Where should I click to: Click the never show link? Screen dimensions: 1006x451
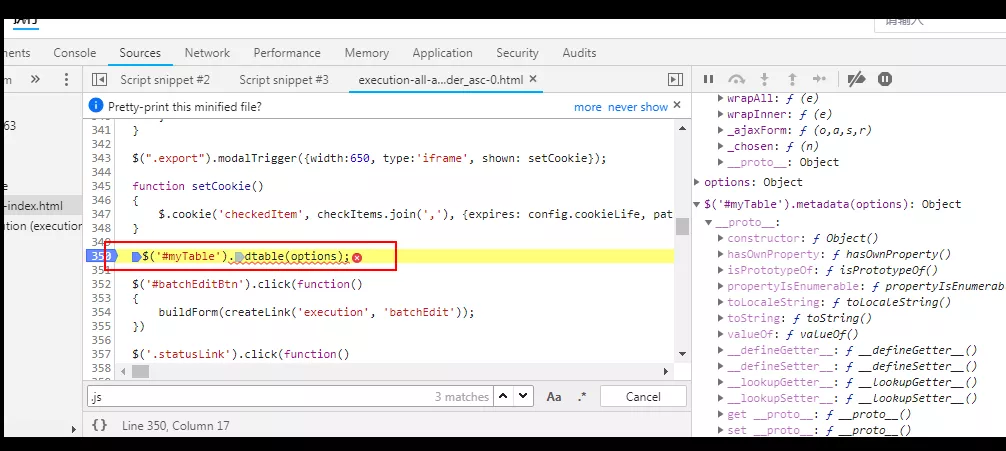[x=638, y=107]
